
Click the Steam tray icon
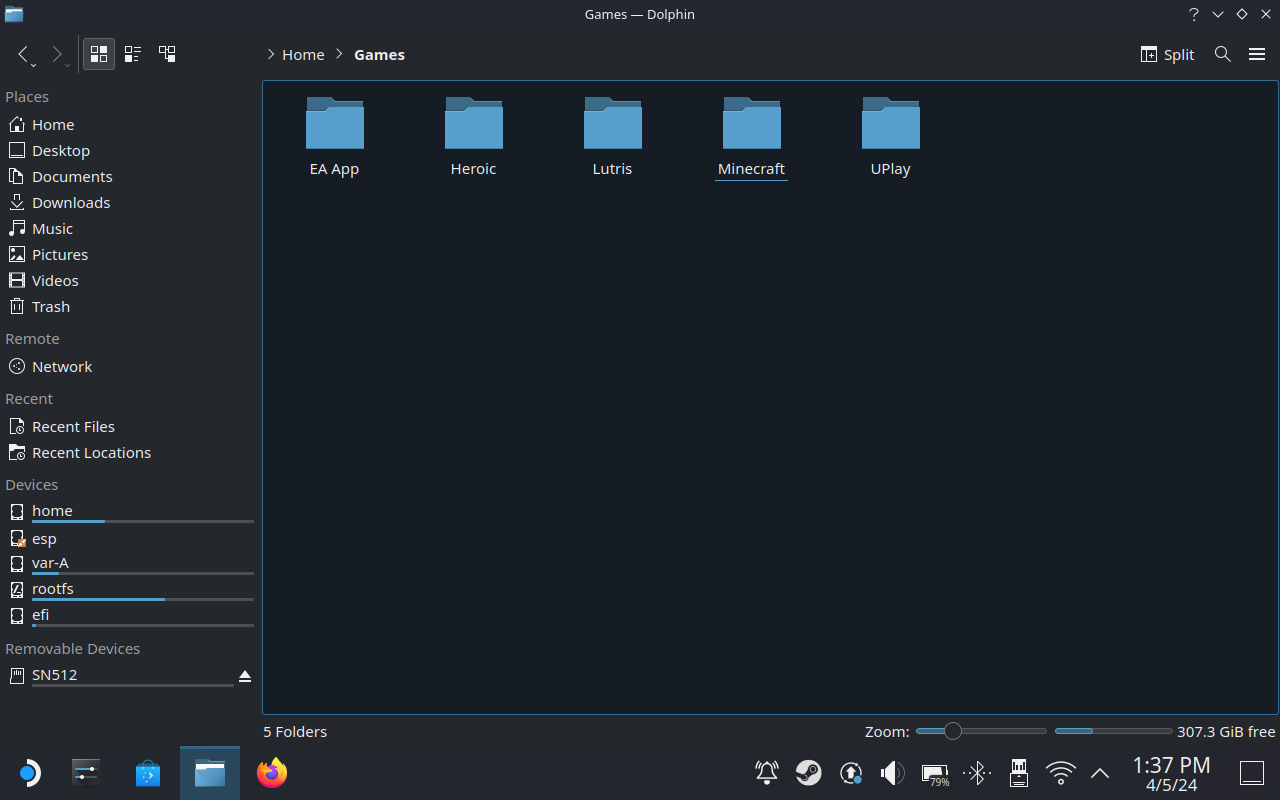pos(808,773)
